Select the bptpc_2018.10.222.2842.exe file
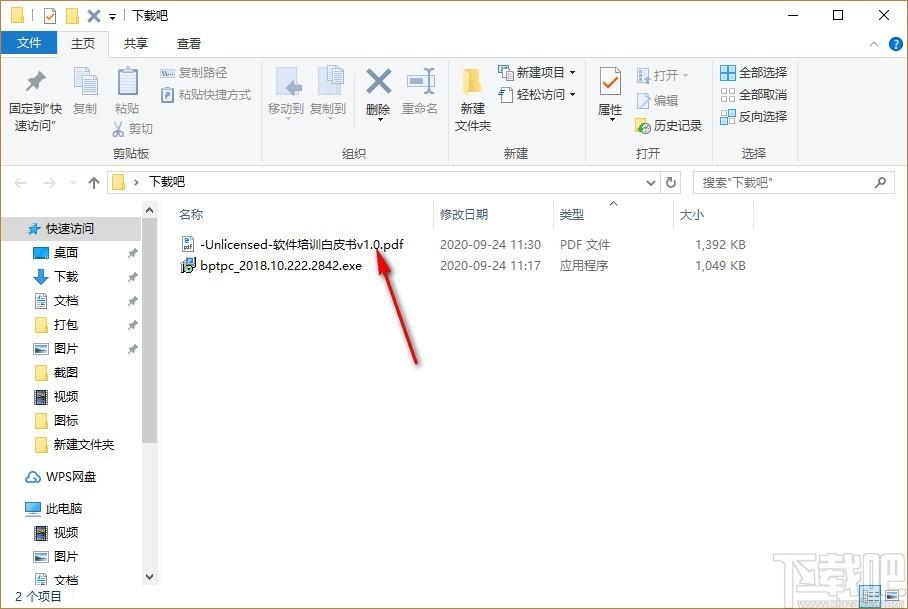This screenshot has height=609, width=908. 281,266
